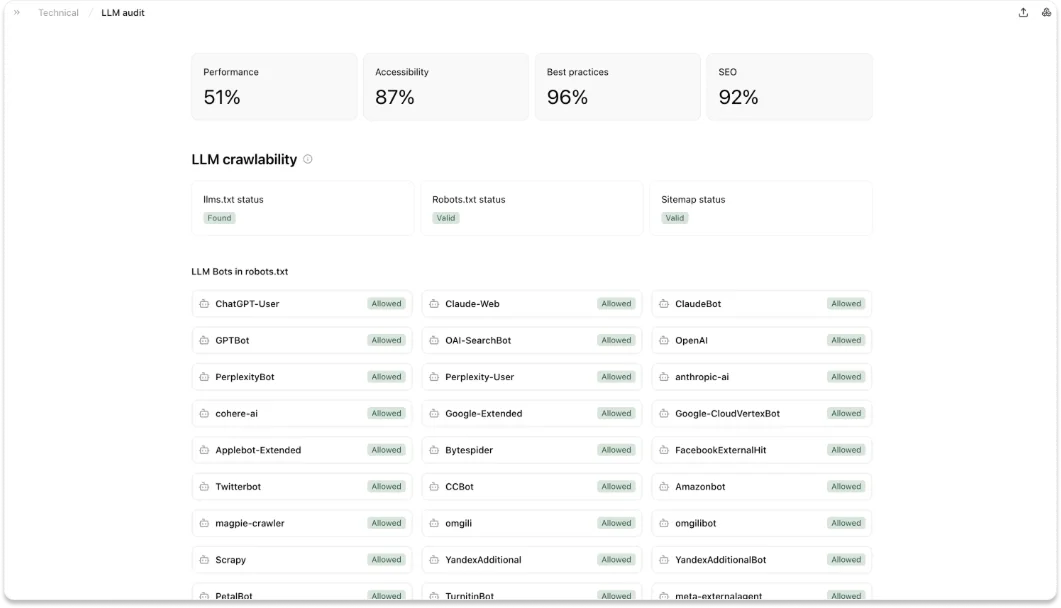Click the bot icon next to Perplexity-User

tap(434, 377)
